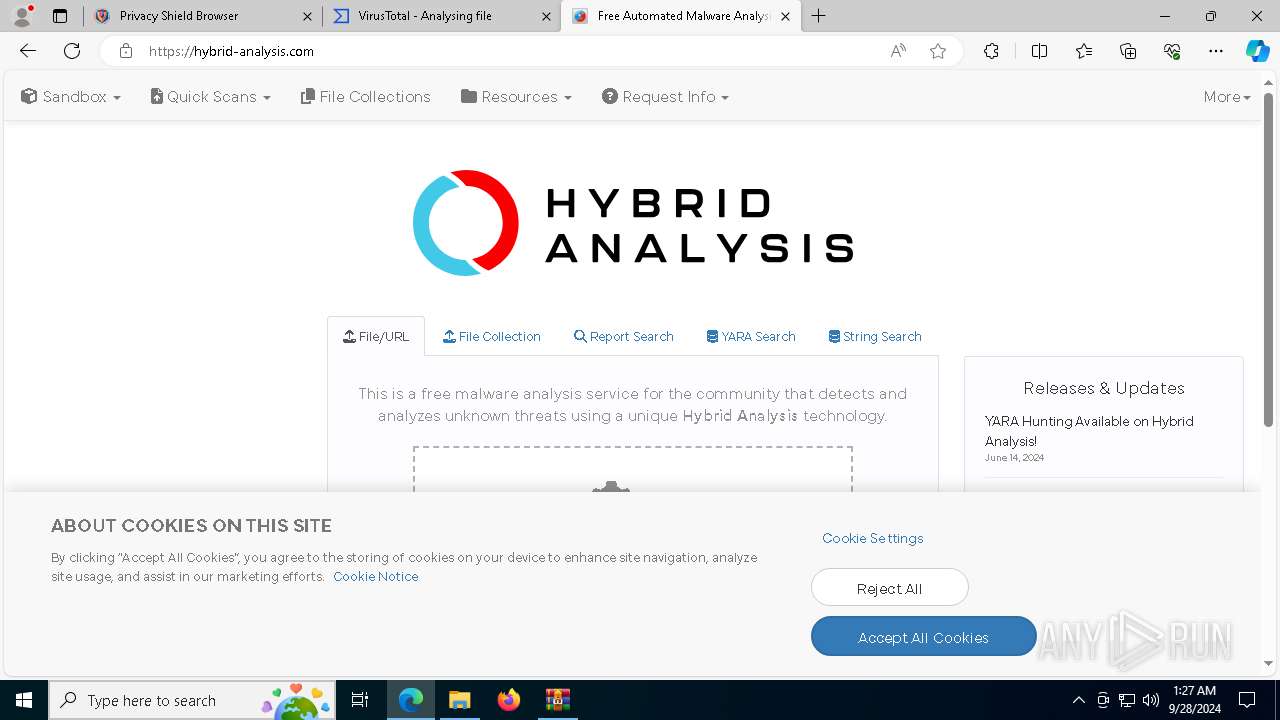Select the File/URL tab
The width and height of the screenshot is (1280, 720).
[x=376, y=337]
